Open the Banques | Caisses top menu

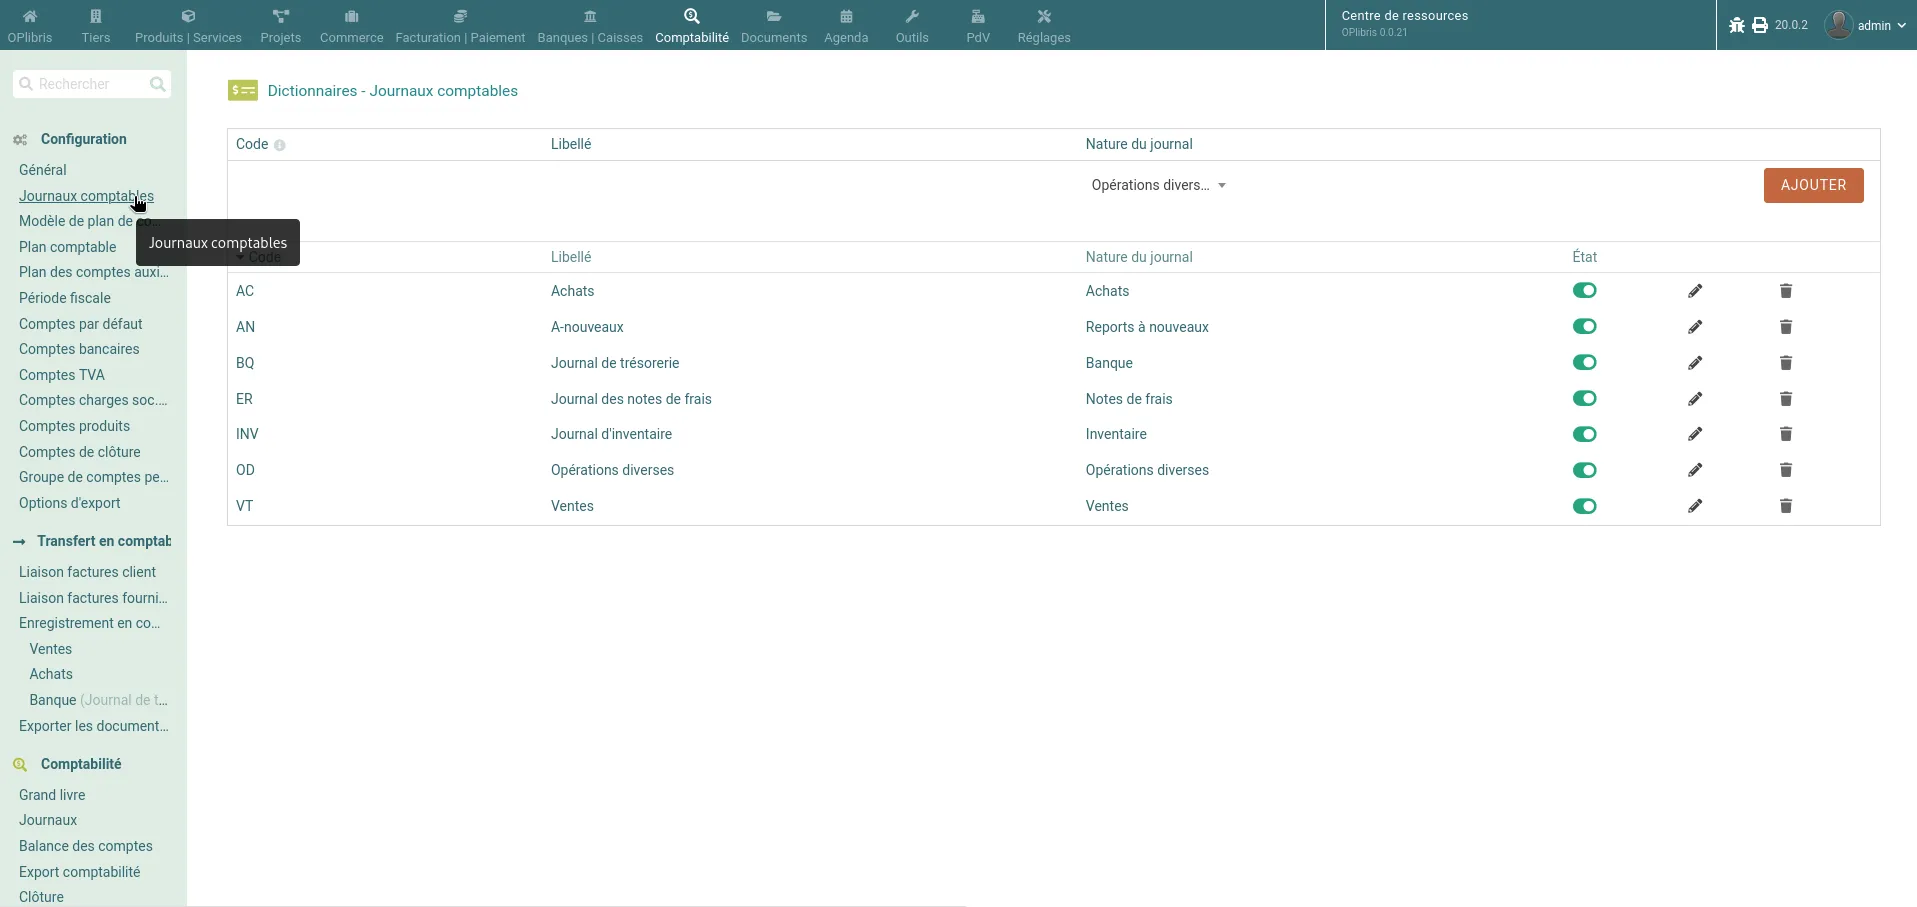(590, 25)
